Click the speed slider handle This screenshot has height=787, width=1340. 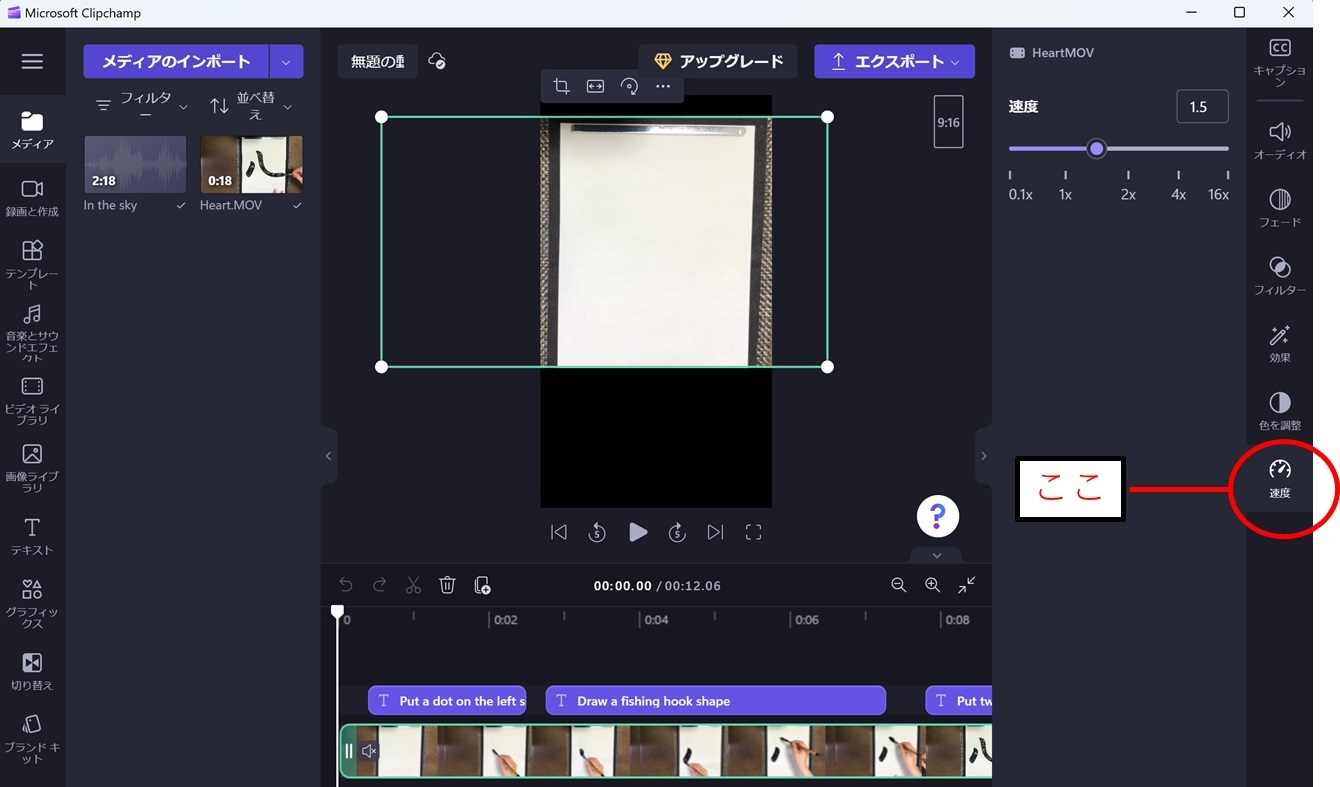(1097, 149)
